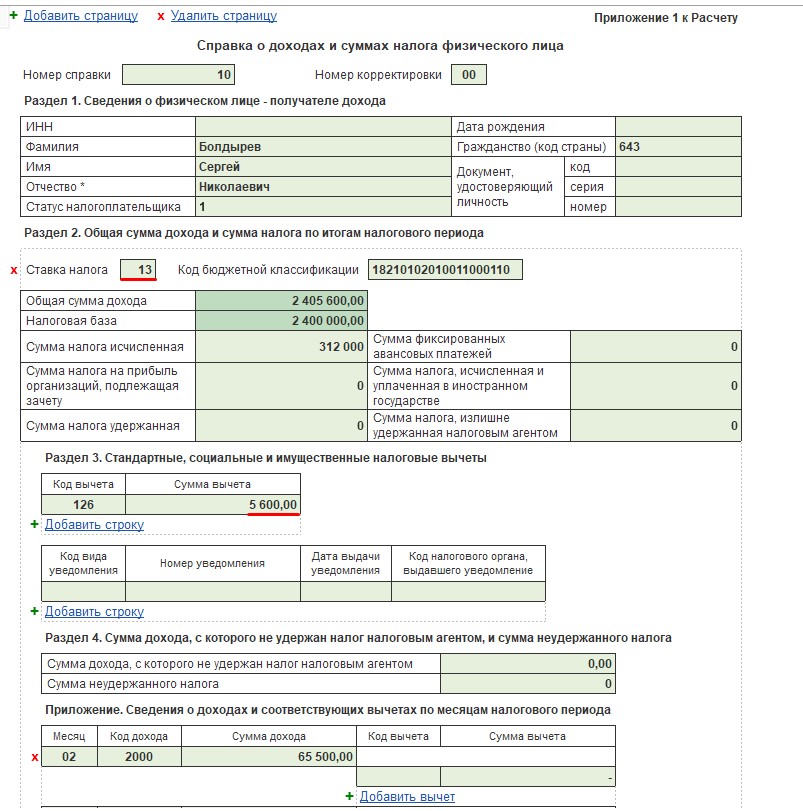
Task: Click the Раздел 4 section heading
Action: pos(358,638)
